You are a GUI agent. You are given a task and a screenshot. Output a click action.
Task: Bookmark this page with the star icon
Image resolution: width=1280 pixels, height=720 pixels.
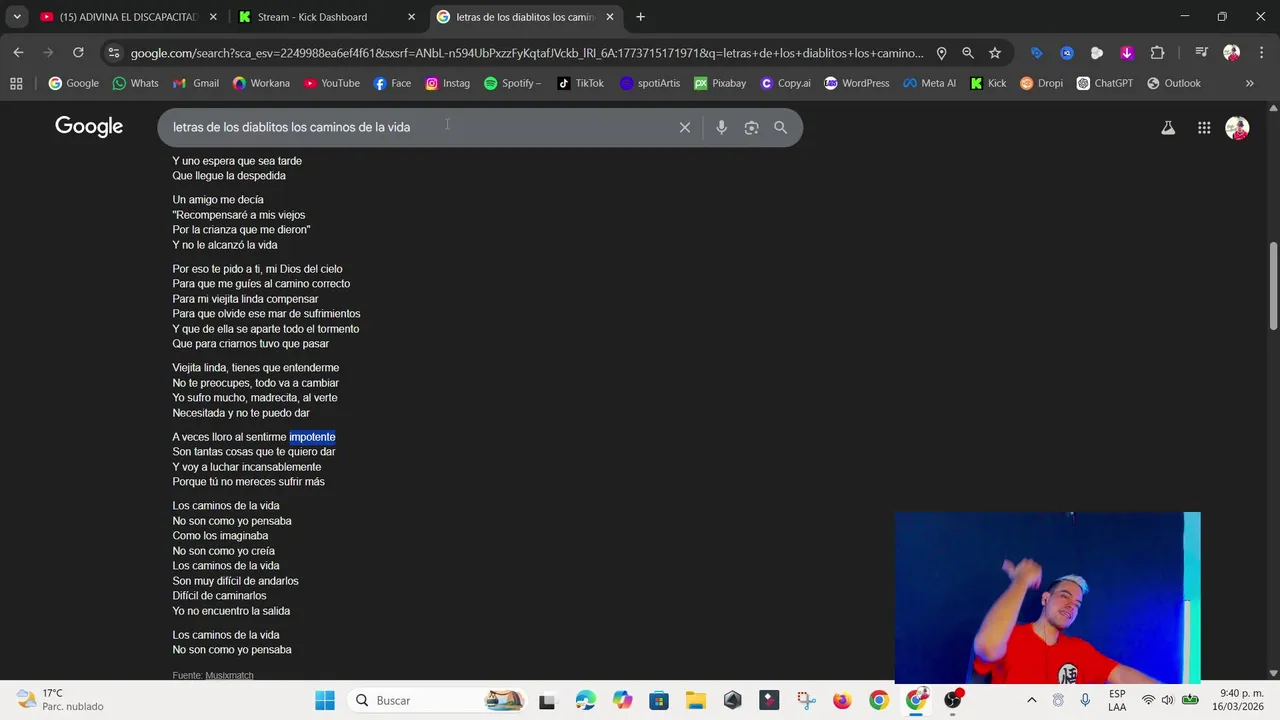995,53
